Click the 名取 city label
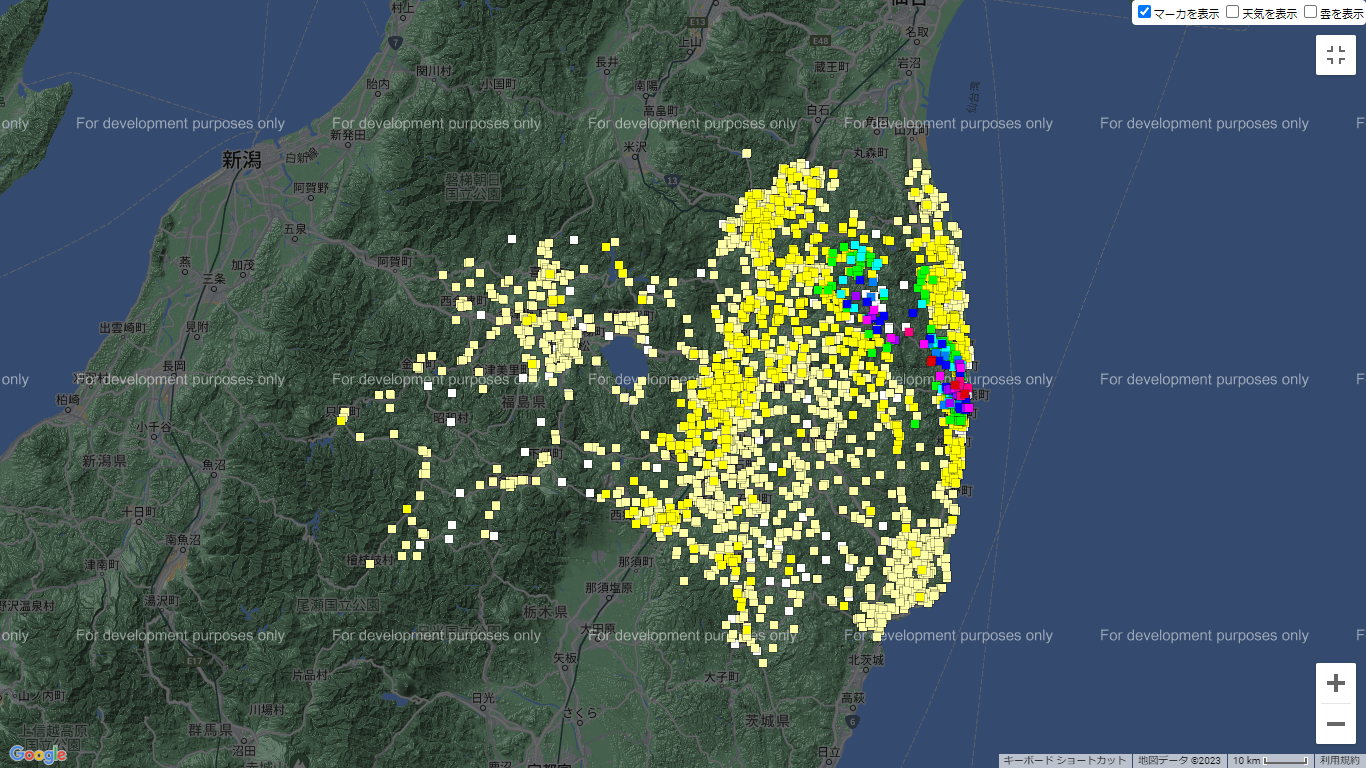Screen dimensions: 1366x768 (x=918, y=32)
